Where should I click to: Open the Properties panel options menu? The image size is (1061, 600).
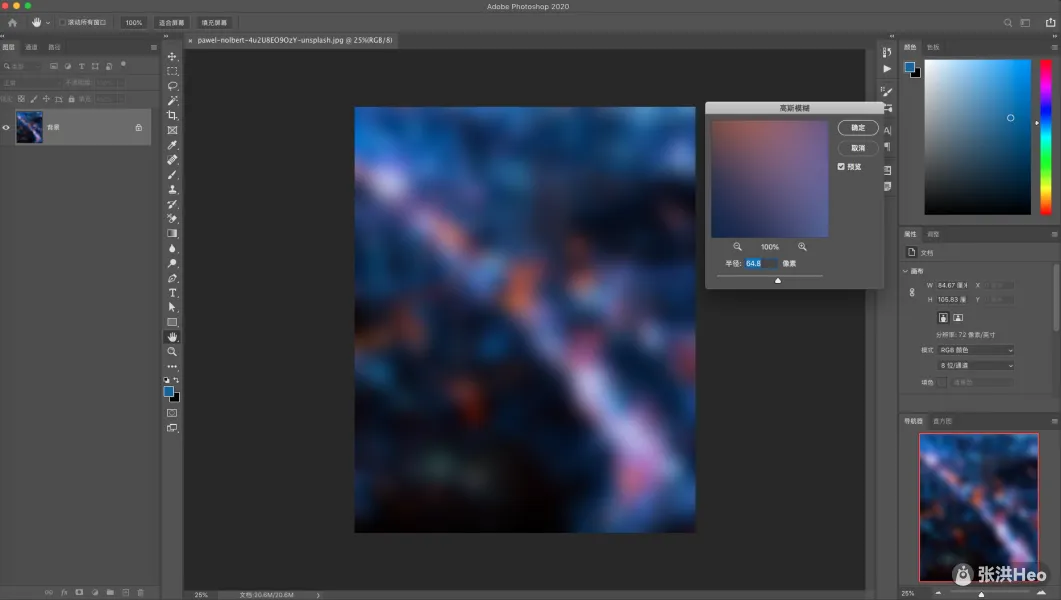[x=1054, y=234]
